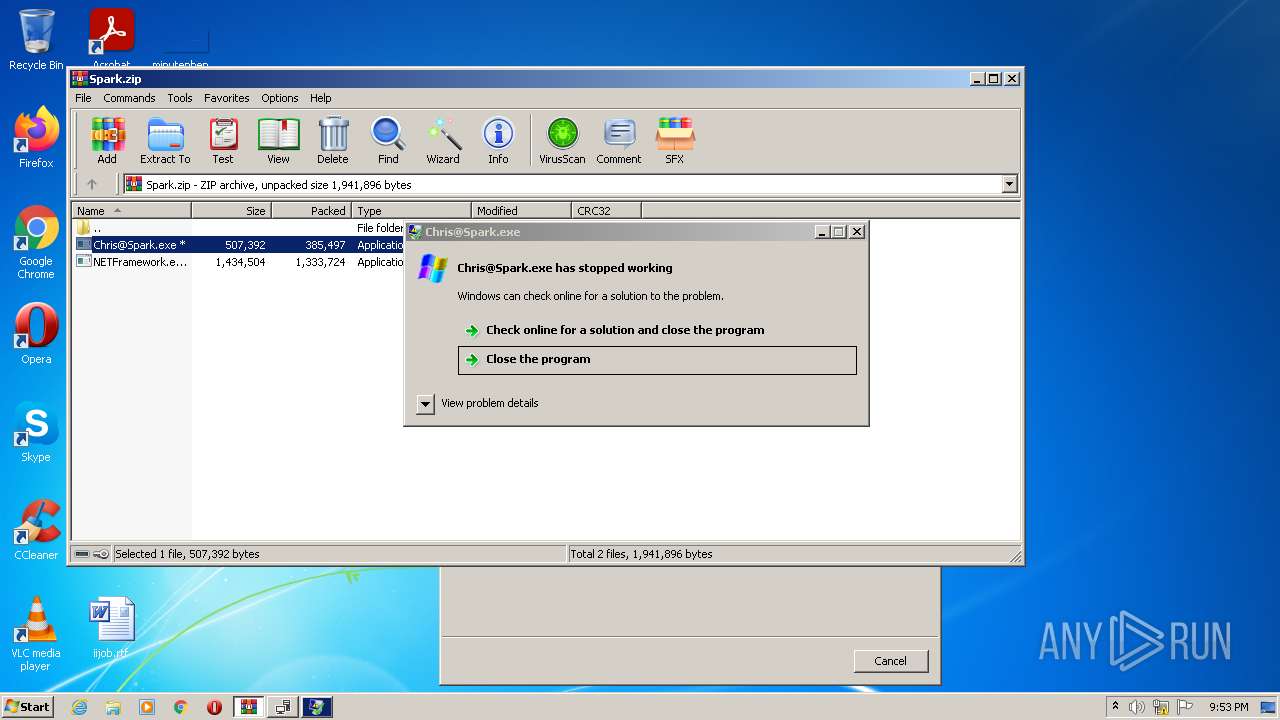Screen dimensions: 1280x720
Task: Open the File menu
Action: [x=83, y=98]
